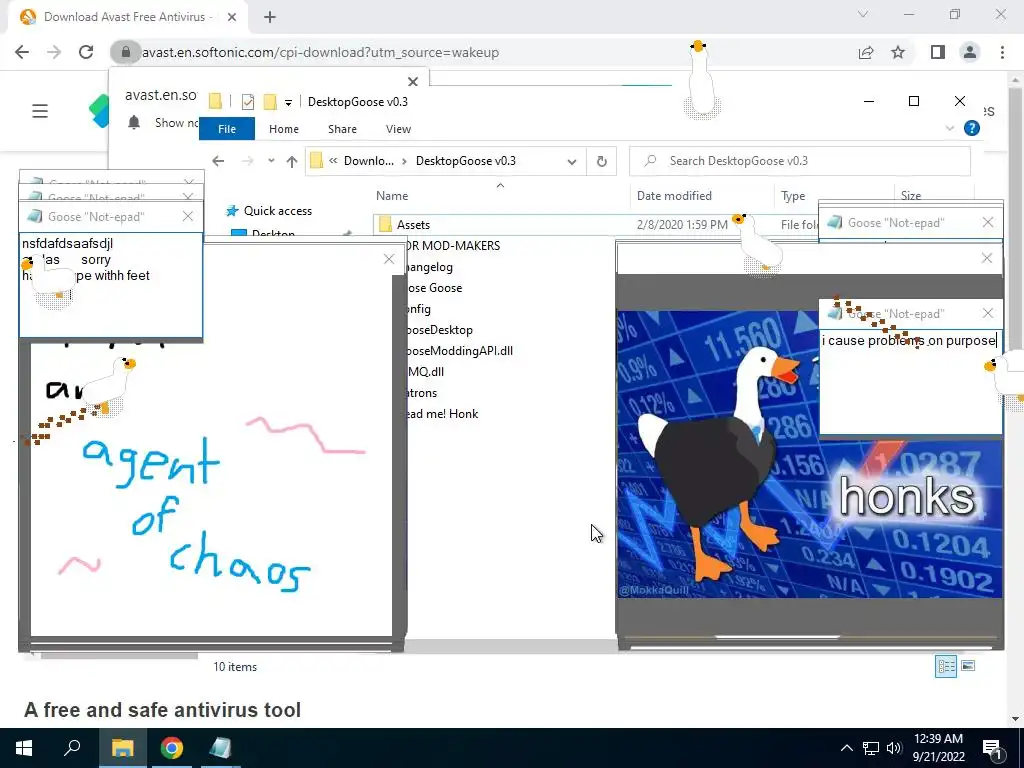The width and height of the screenshot is (1024, 768).
Task: Open recent locations dropdown arrow
Action: coord(271,161)
